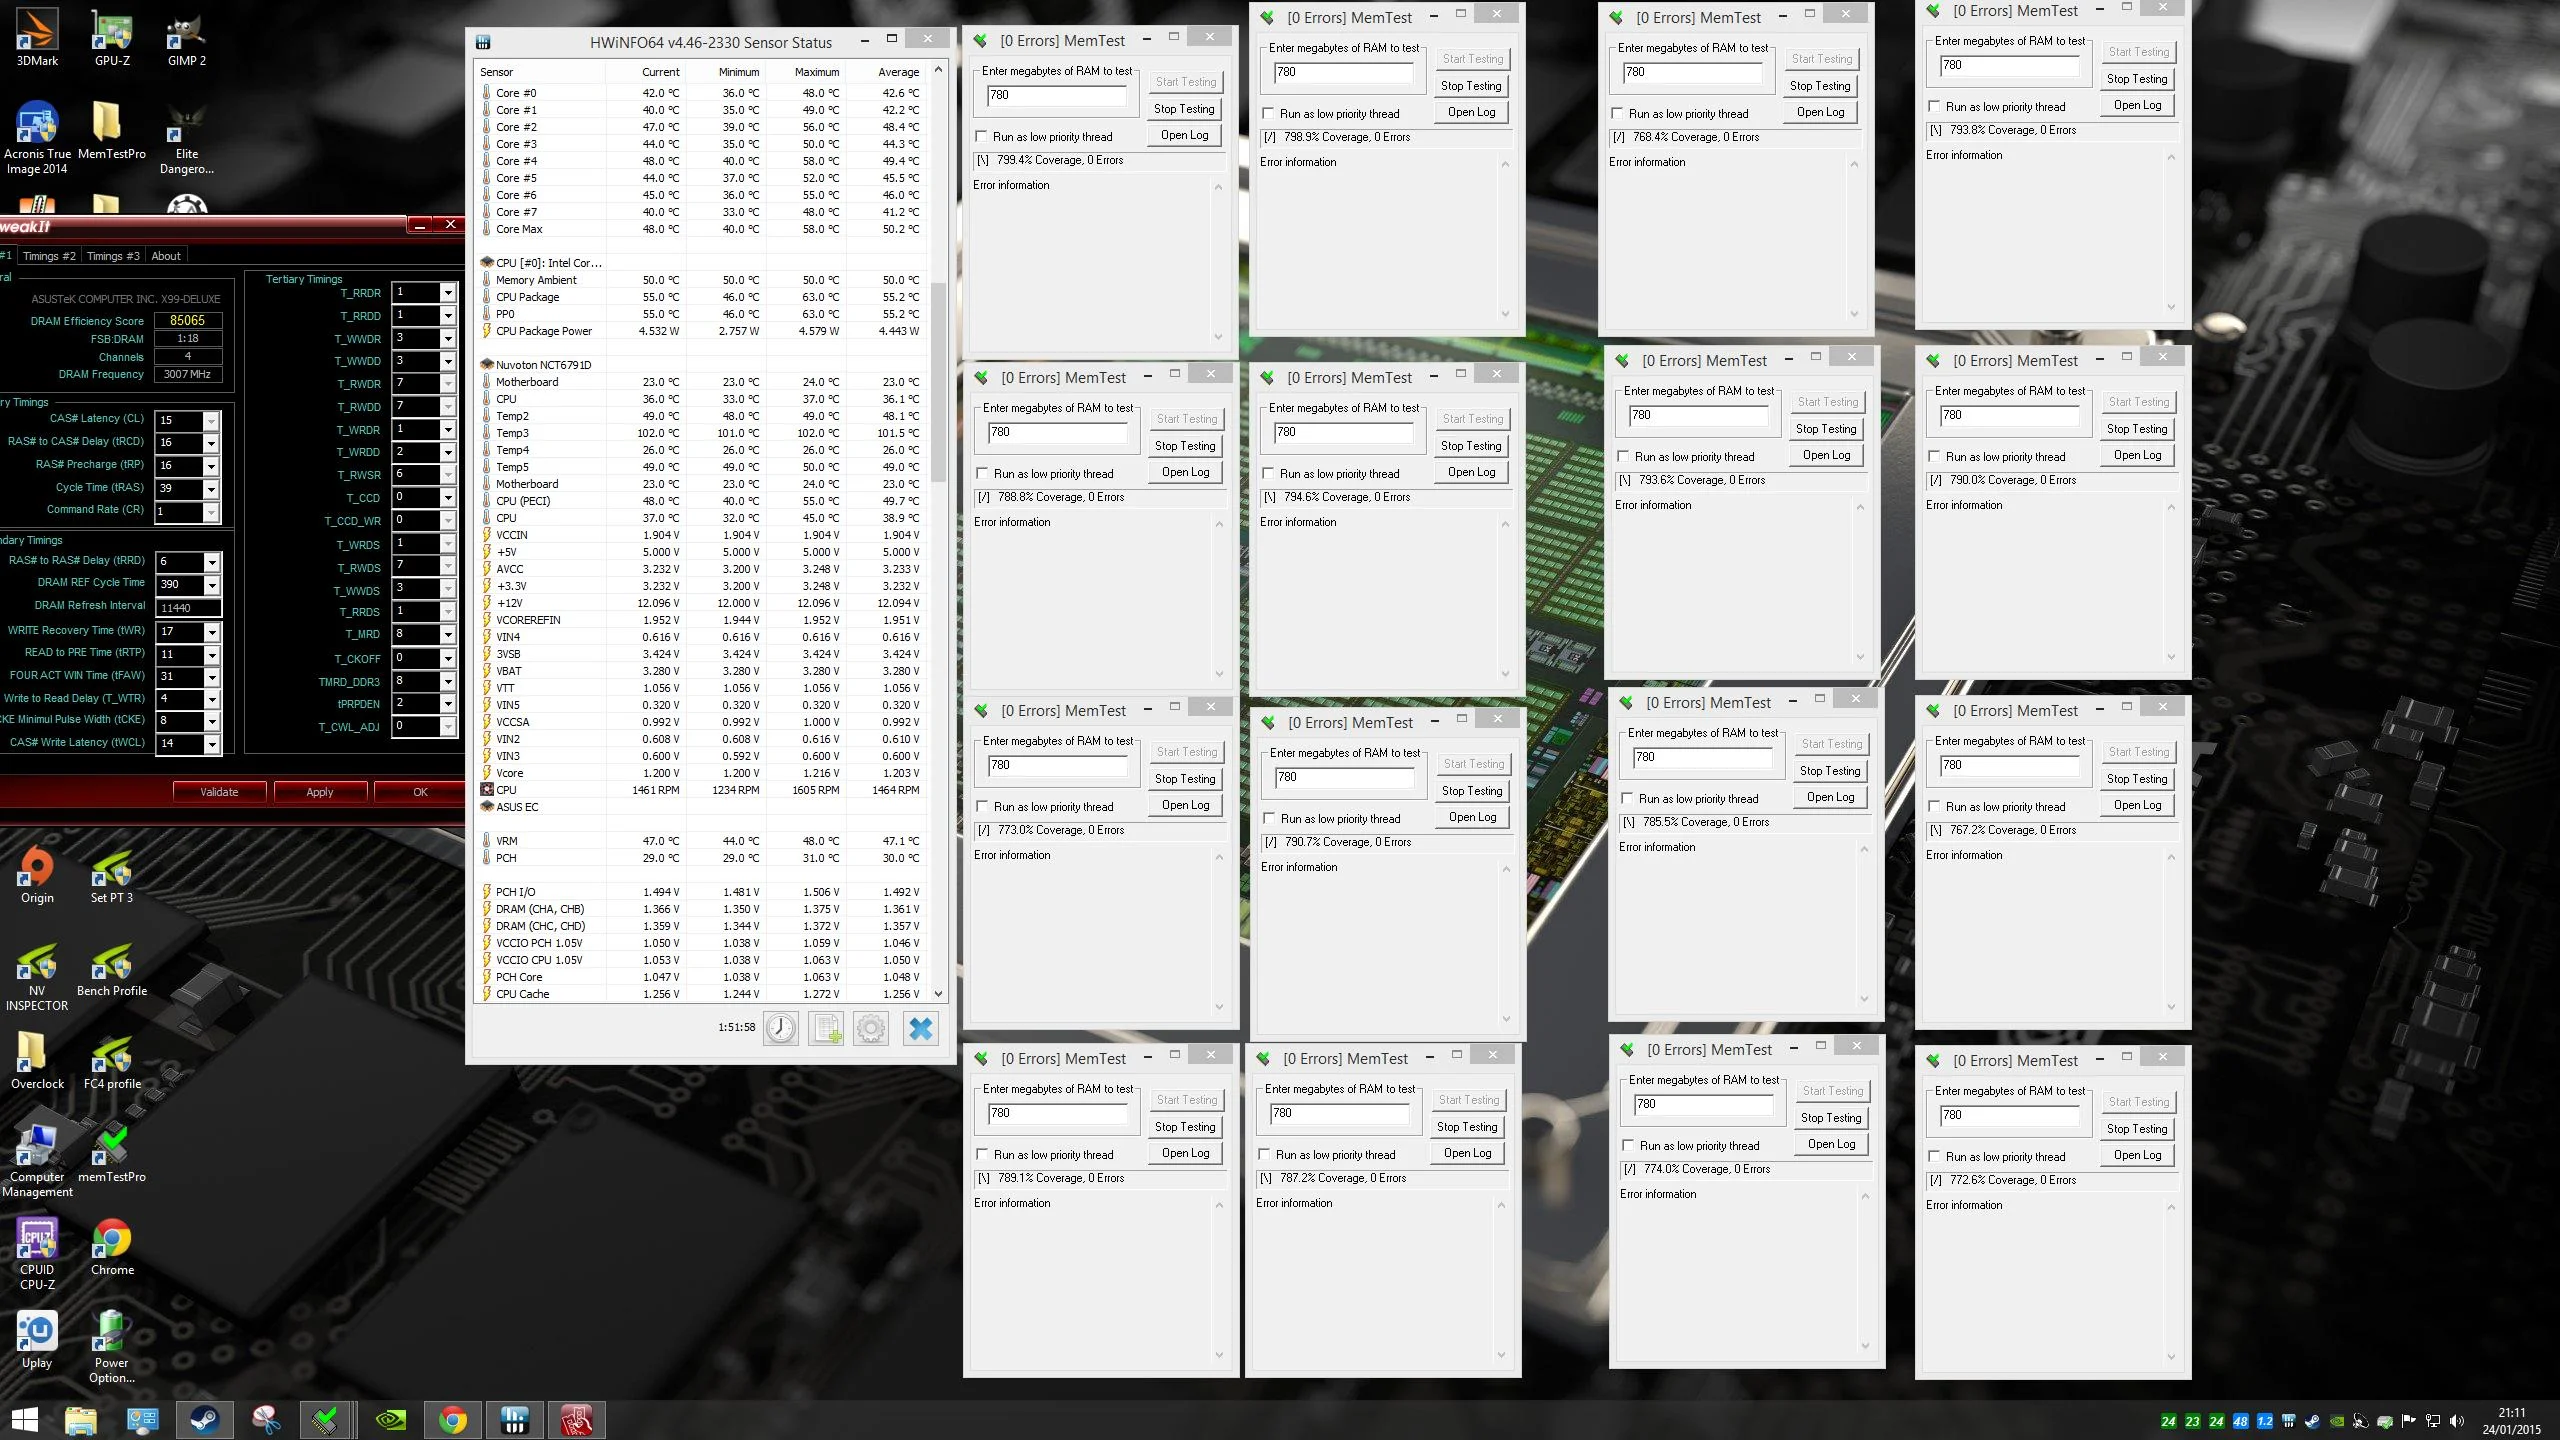
Task: Toggle low priority thread in 799.4% coverage MemTest
Action: coord(981,137)
